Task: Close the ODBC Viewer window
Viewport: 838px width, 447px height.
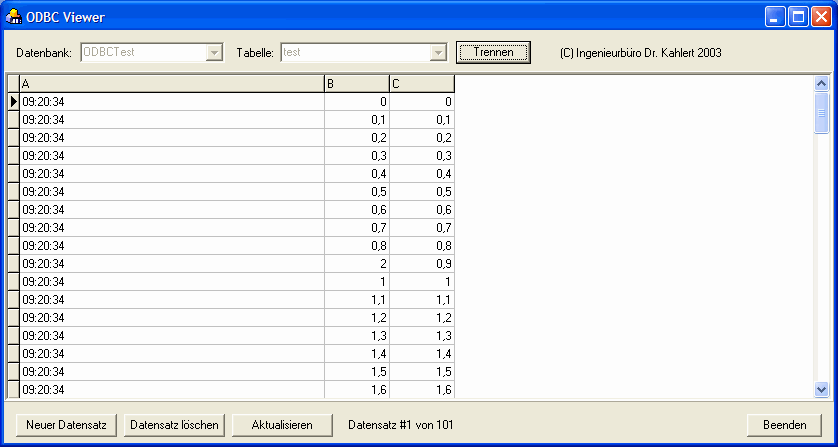Action: coord(821,17)
